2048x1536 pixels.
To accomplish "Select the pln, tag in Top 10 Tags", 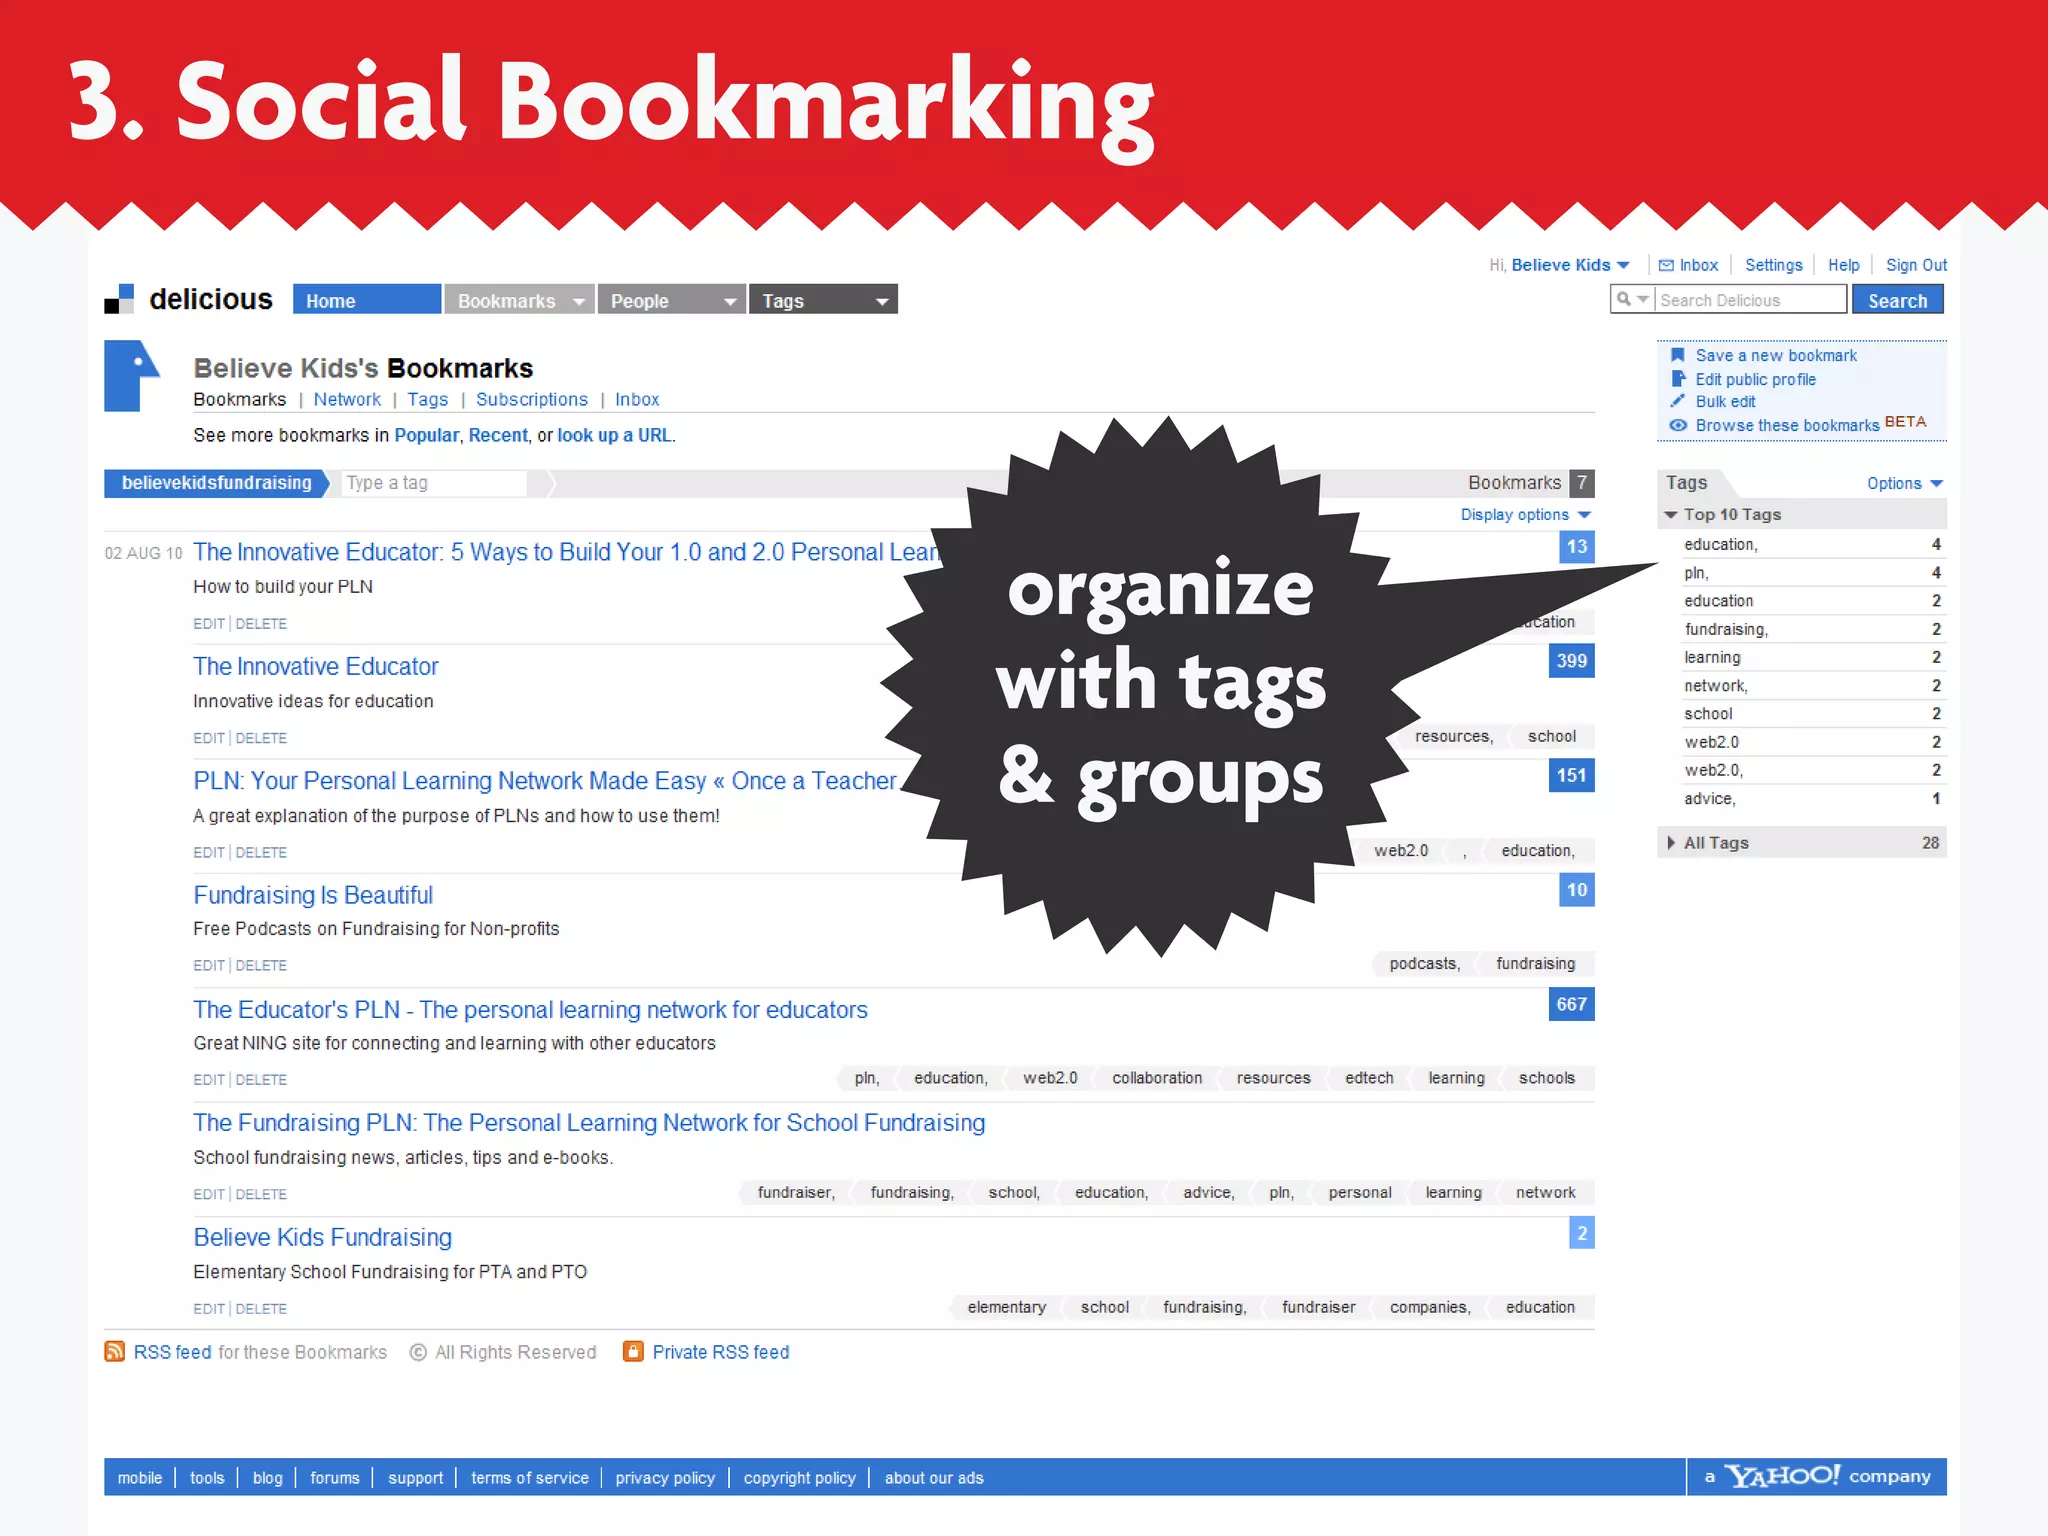I will 1696,573.
